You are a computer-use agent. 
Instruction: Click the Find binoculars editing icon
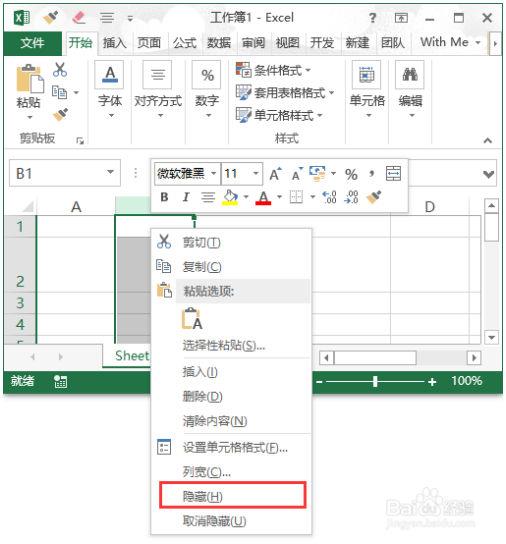[410, 75]
